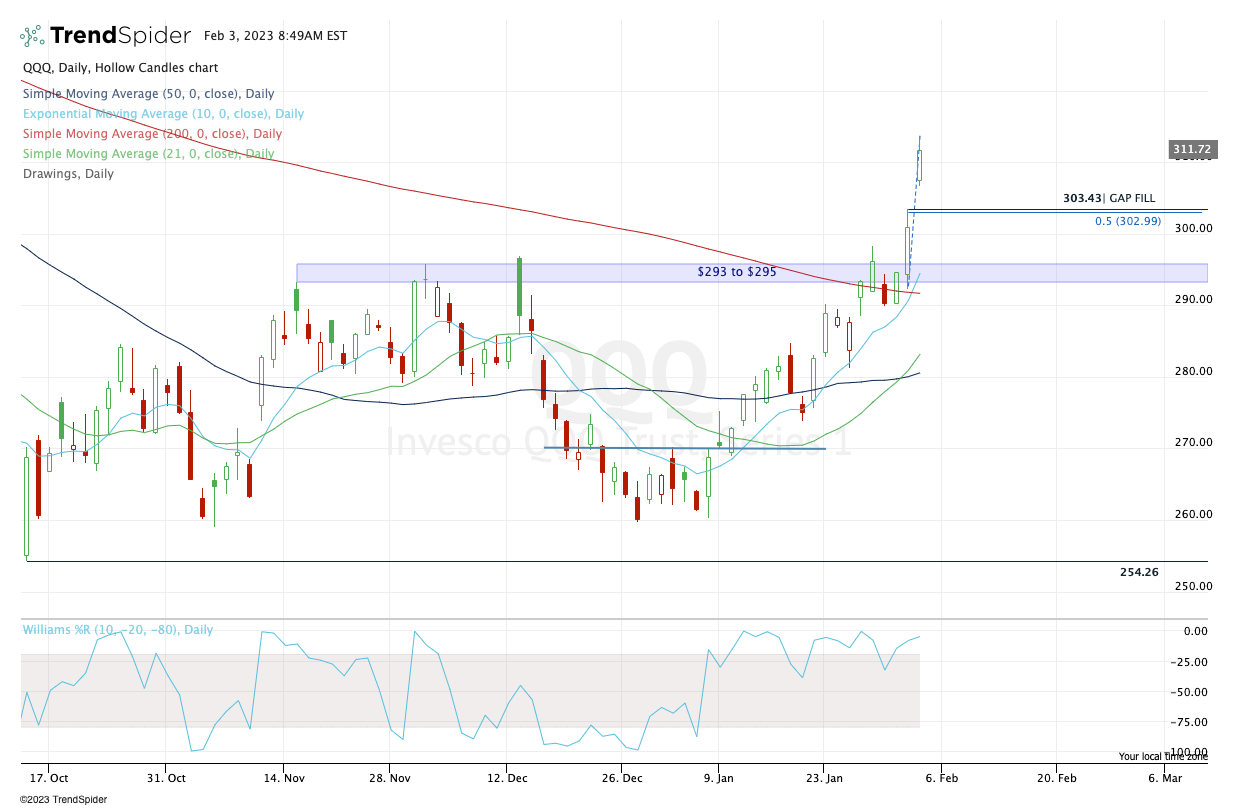
Task: Click the 9. Jan date axis label
Action: click(719, 777)
